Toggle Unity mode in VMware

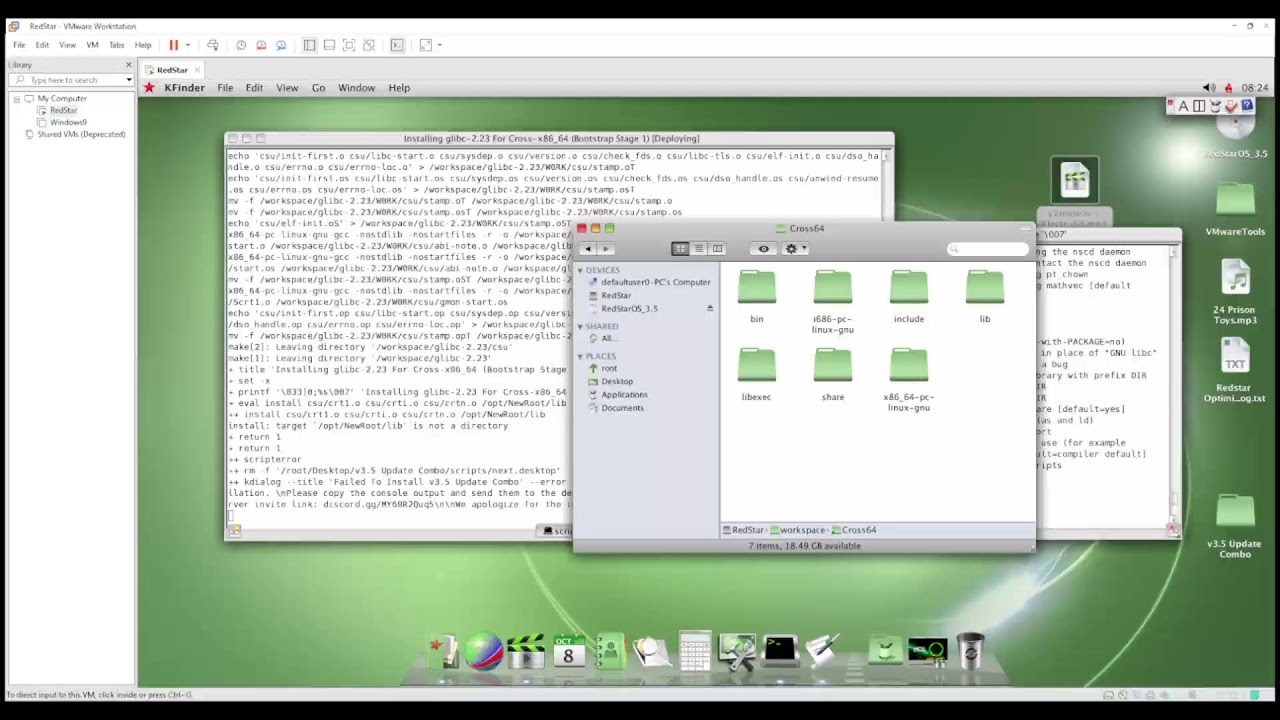[x=369, y=45]
